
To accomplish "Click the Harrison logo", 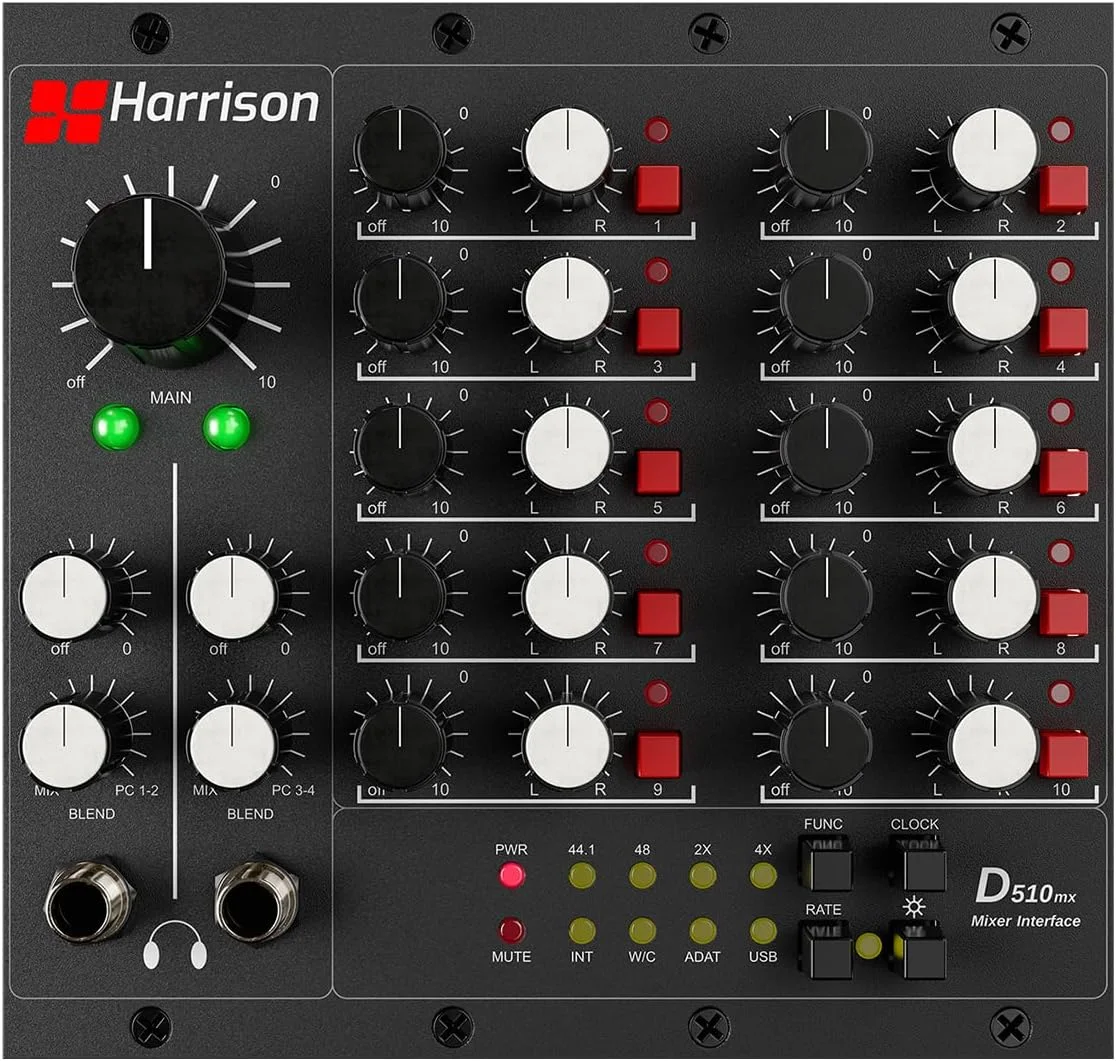I will click(x=172, y=108).
